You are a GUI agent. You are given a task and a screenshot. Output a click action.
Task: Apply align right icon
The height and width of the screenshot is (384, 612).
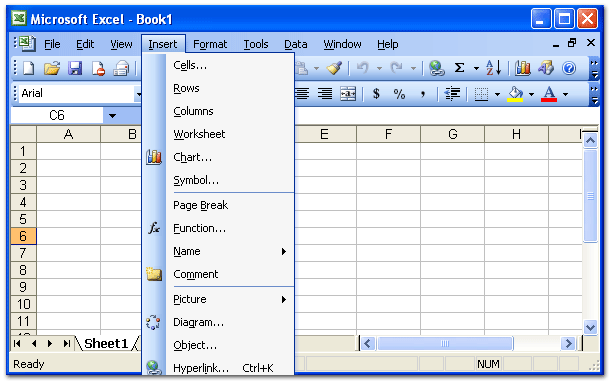pyautogui.click(x=325, y=94)
